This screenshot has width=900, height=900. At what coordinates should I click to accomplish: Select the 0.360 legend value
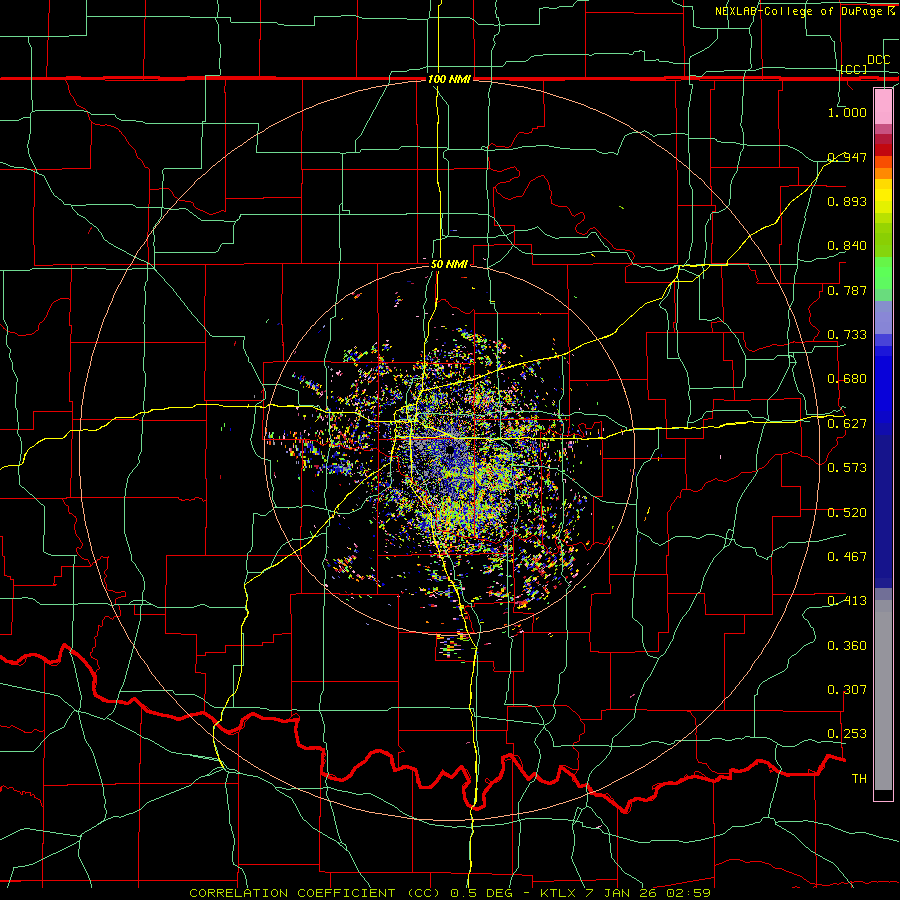[847, 646]
